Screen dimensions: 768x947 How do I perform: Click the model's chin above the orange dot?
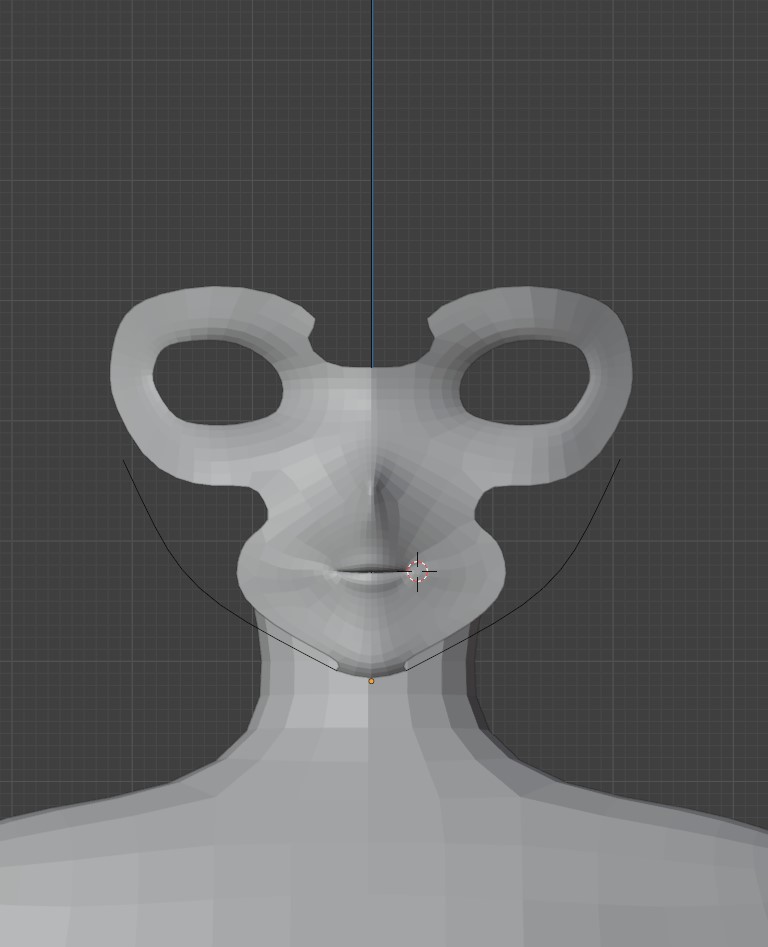(371, 661)
